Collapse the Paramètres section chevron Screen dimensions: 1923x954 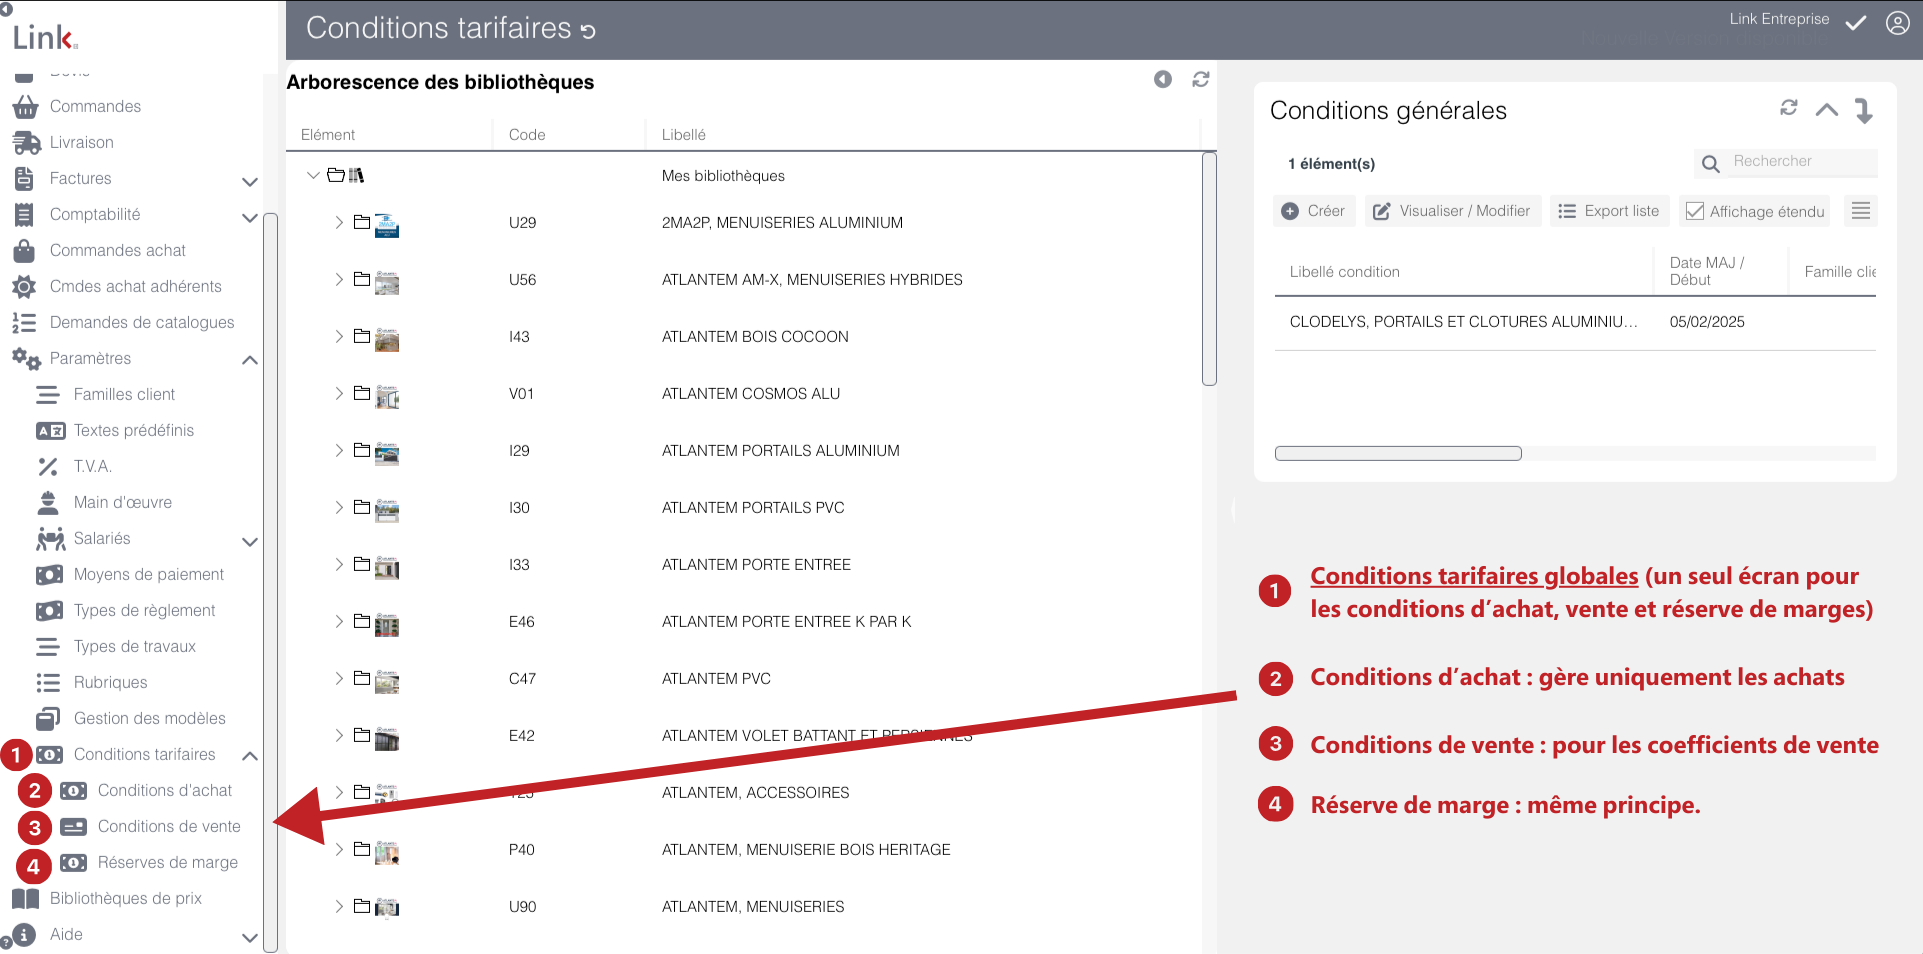(250, 360)
